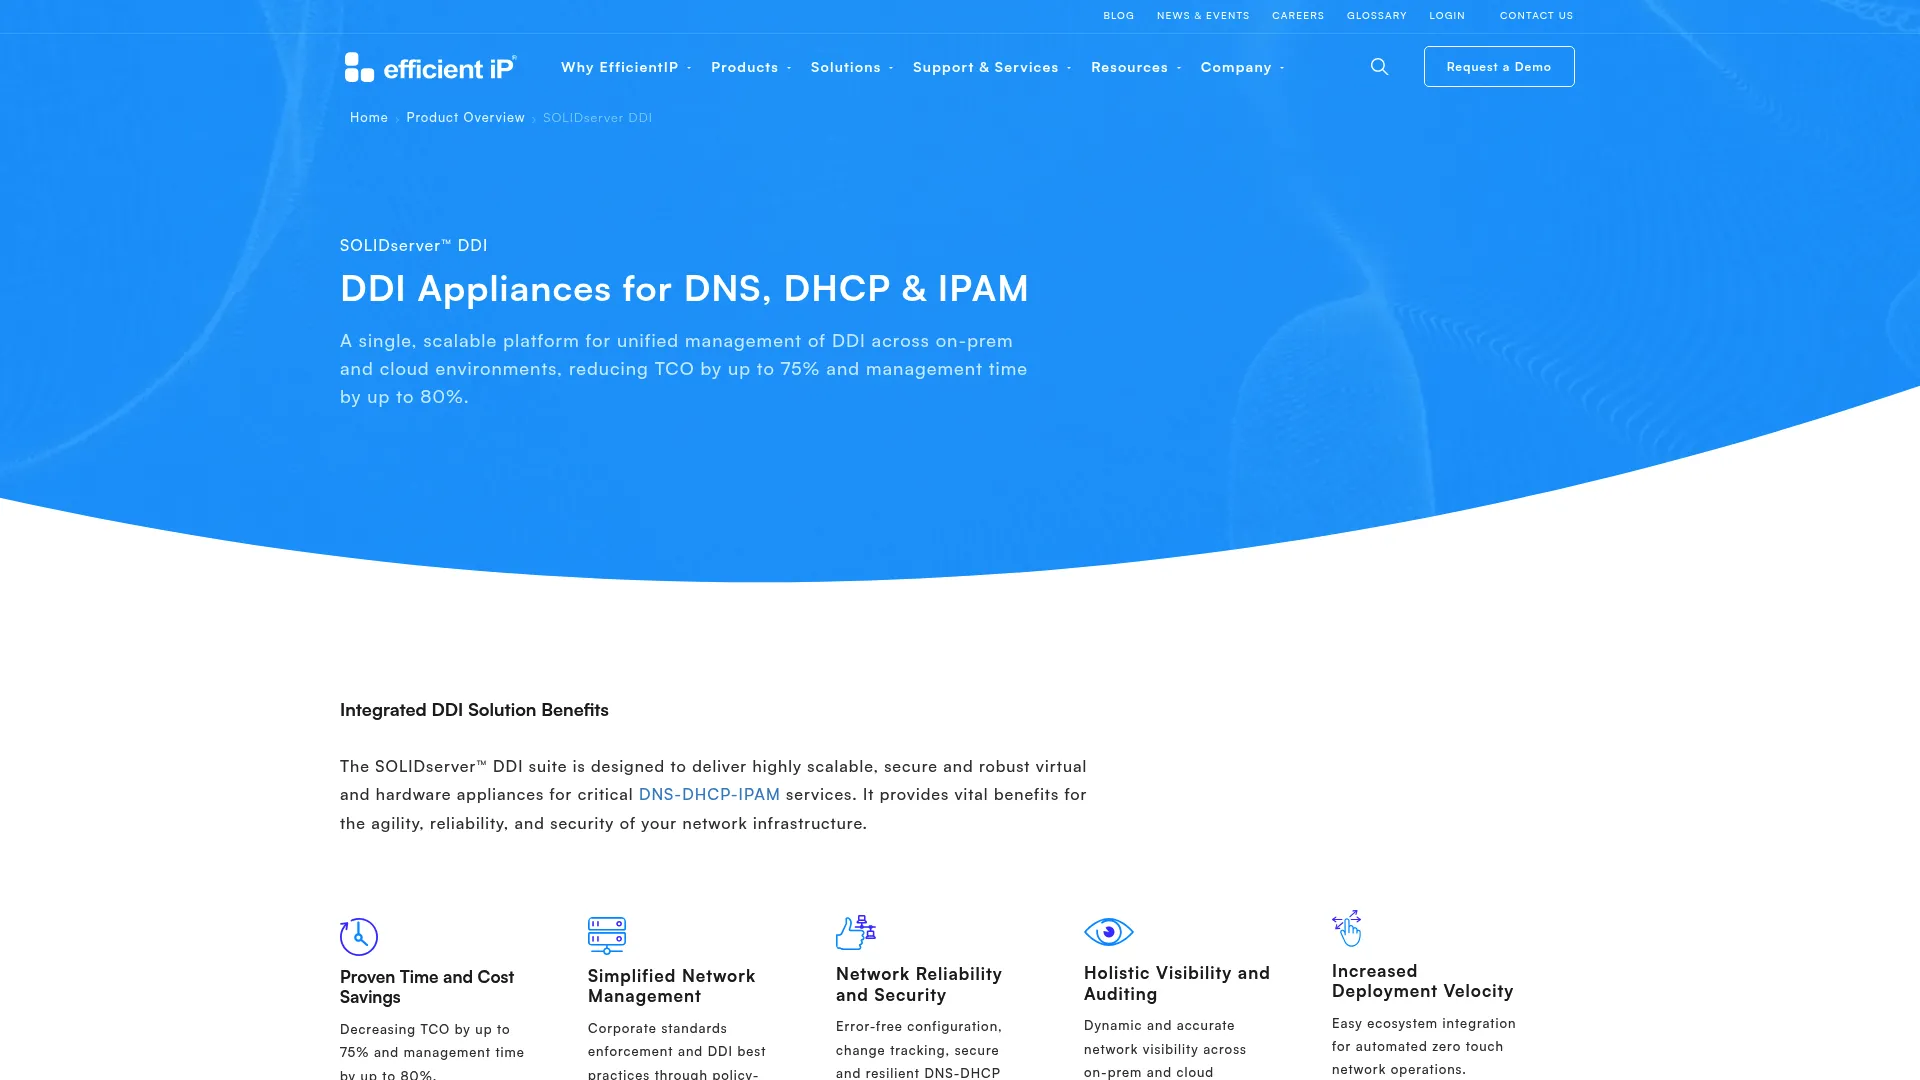Click the Integrated DDI Solution Benefits heading
The width and height of the screenshot is (1920, 1080).
click(474, 710)
